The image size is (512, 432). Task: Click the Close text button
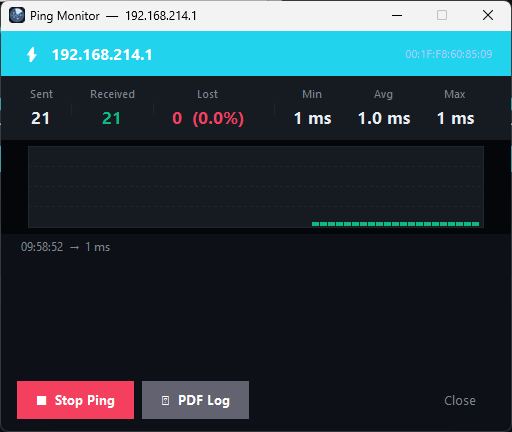coord(460,400)
